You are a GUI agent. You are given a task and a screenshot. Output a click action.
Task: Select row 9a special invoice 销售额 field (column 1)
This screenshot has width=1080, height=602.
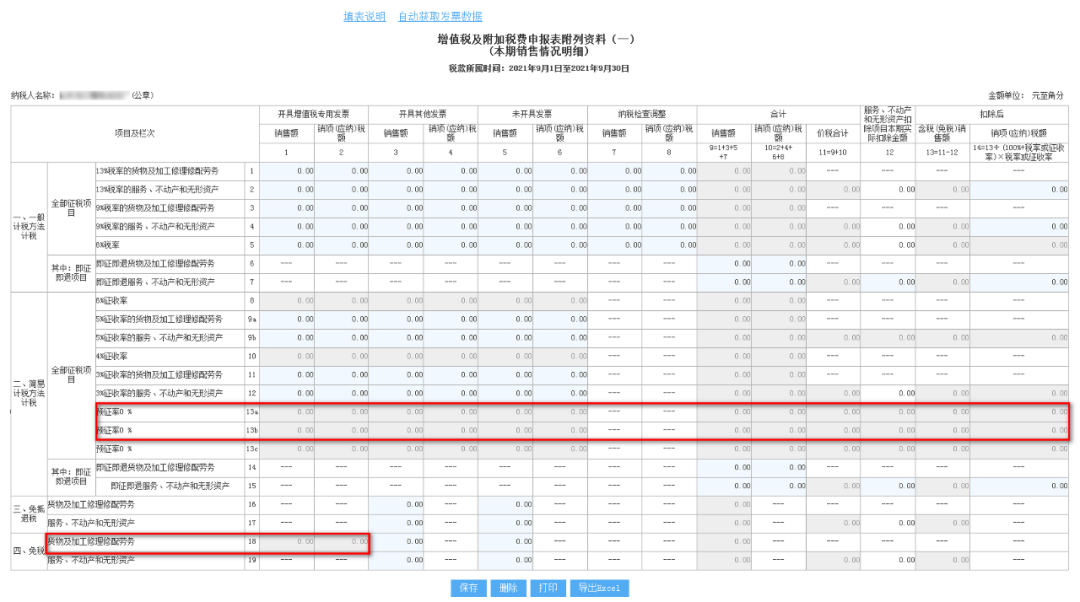[287, 320]
